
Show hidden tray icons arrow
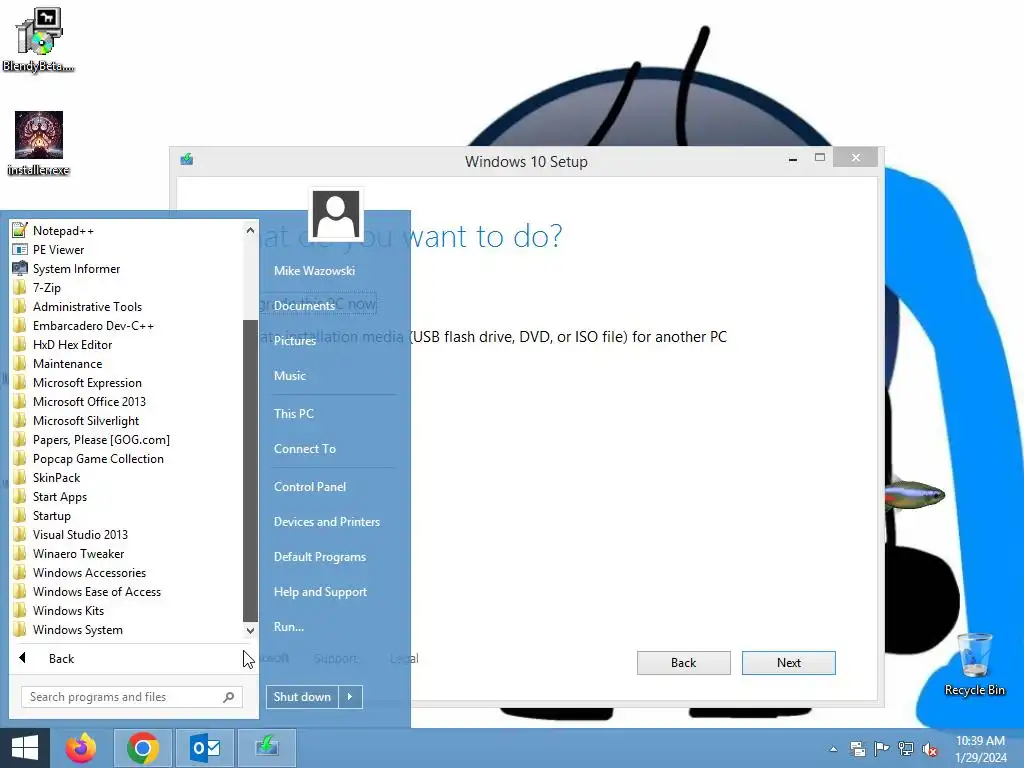tap(833, 749)
